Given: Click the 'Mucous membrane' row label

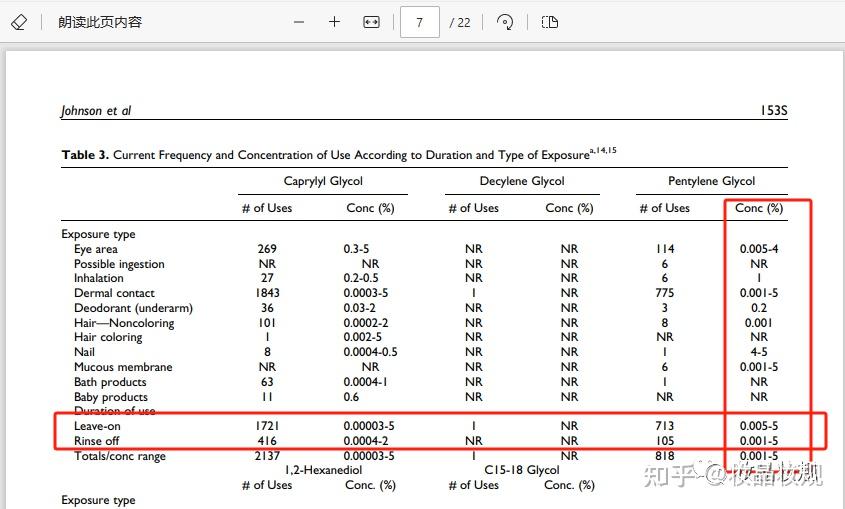Looking at the screenshot, I should [x=123, y=367].
